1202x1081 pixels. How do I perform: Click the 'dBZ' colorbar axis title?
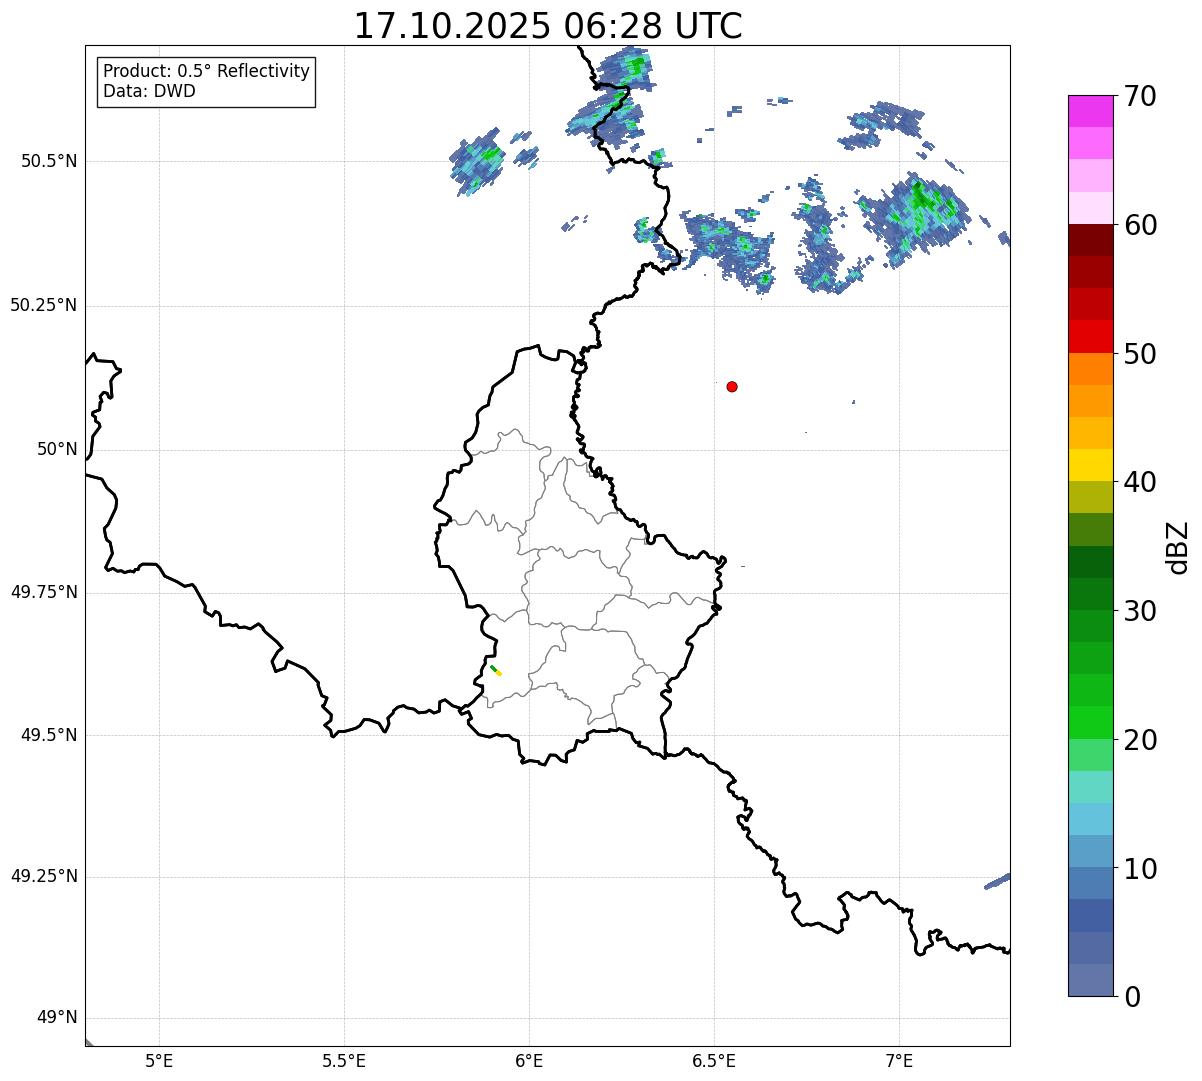coord(1179,547)
